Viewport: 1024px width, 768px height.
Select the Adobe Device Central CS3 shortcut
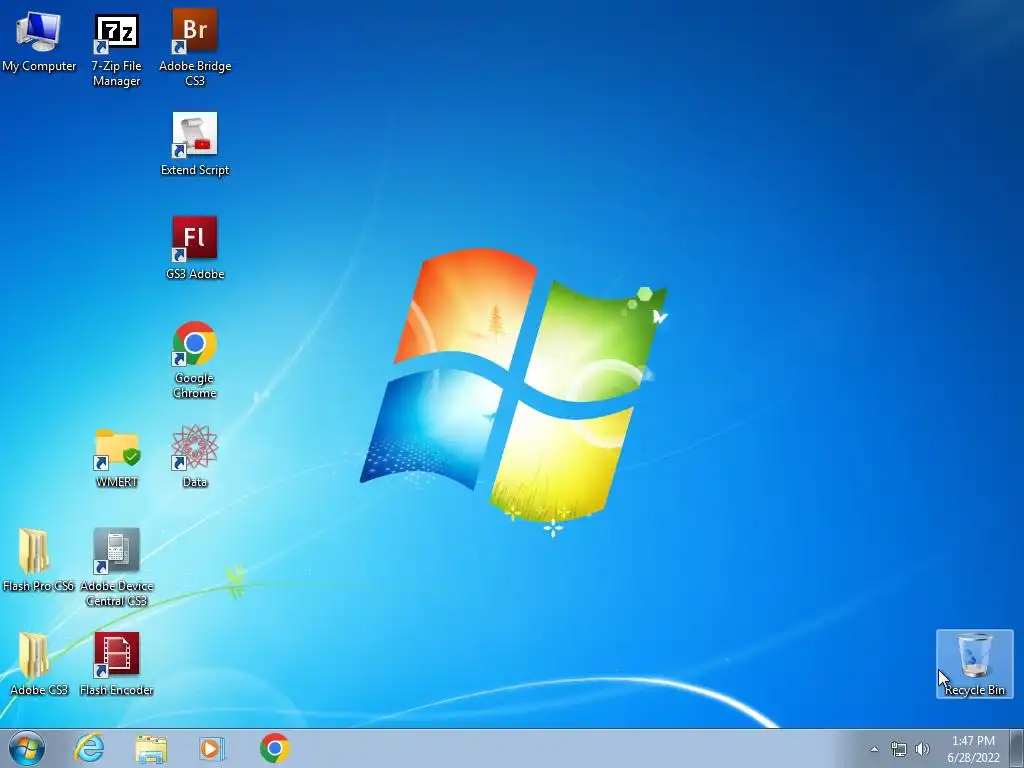pyautogui.click(x=116, y=567)
